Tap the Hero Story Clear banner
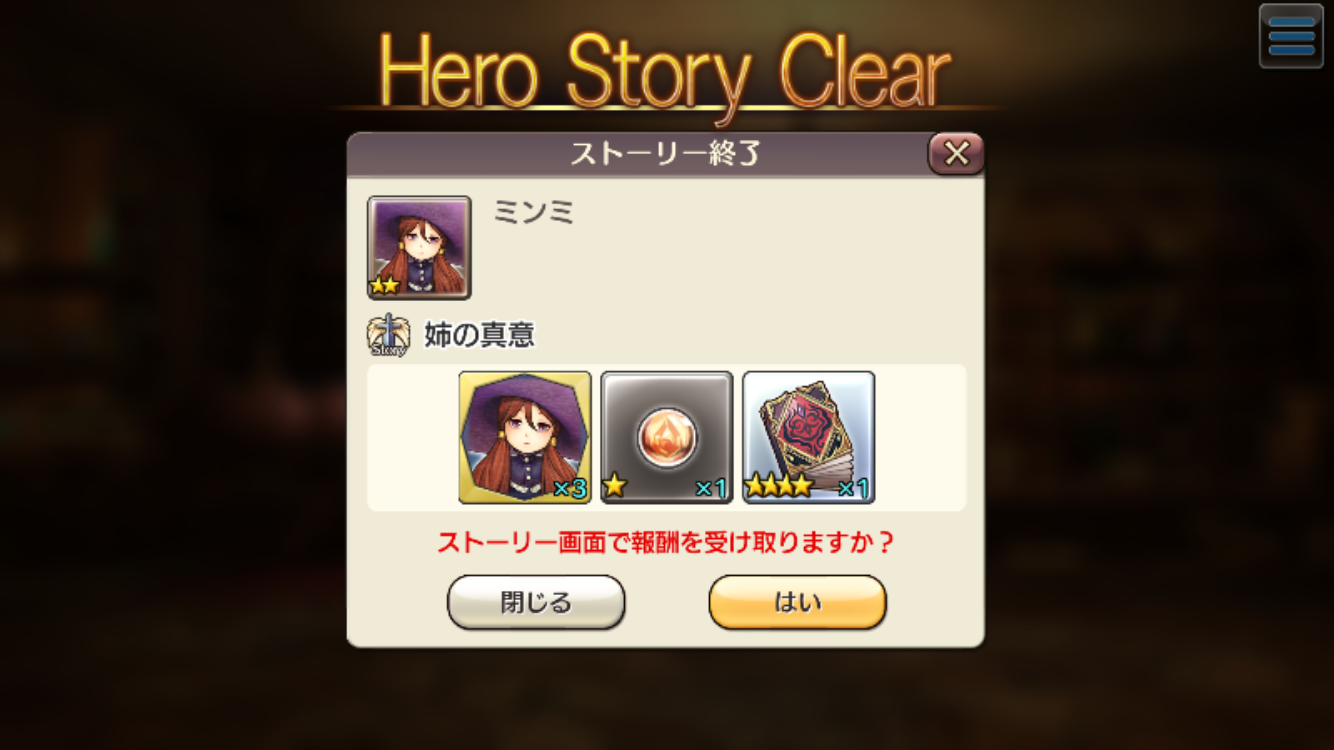Screen dimensions: 1334x750 [664, 72]
